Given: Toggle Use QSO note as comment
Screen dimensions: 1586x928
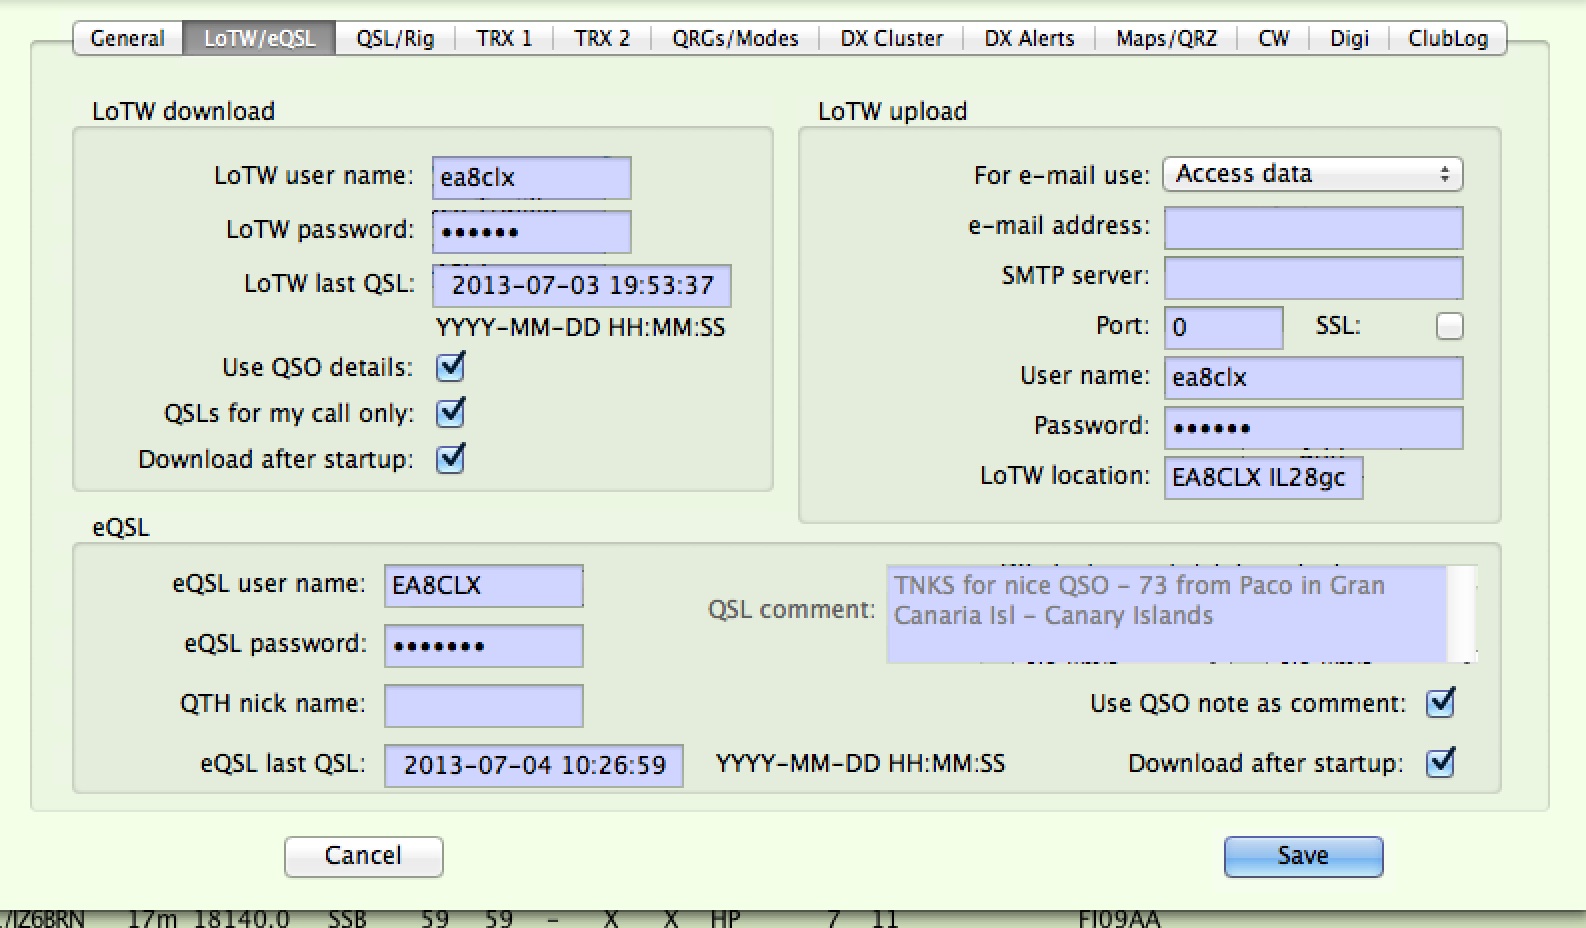Looking at the screenshot, I should [1440, 703].
